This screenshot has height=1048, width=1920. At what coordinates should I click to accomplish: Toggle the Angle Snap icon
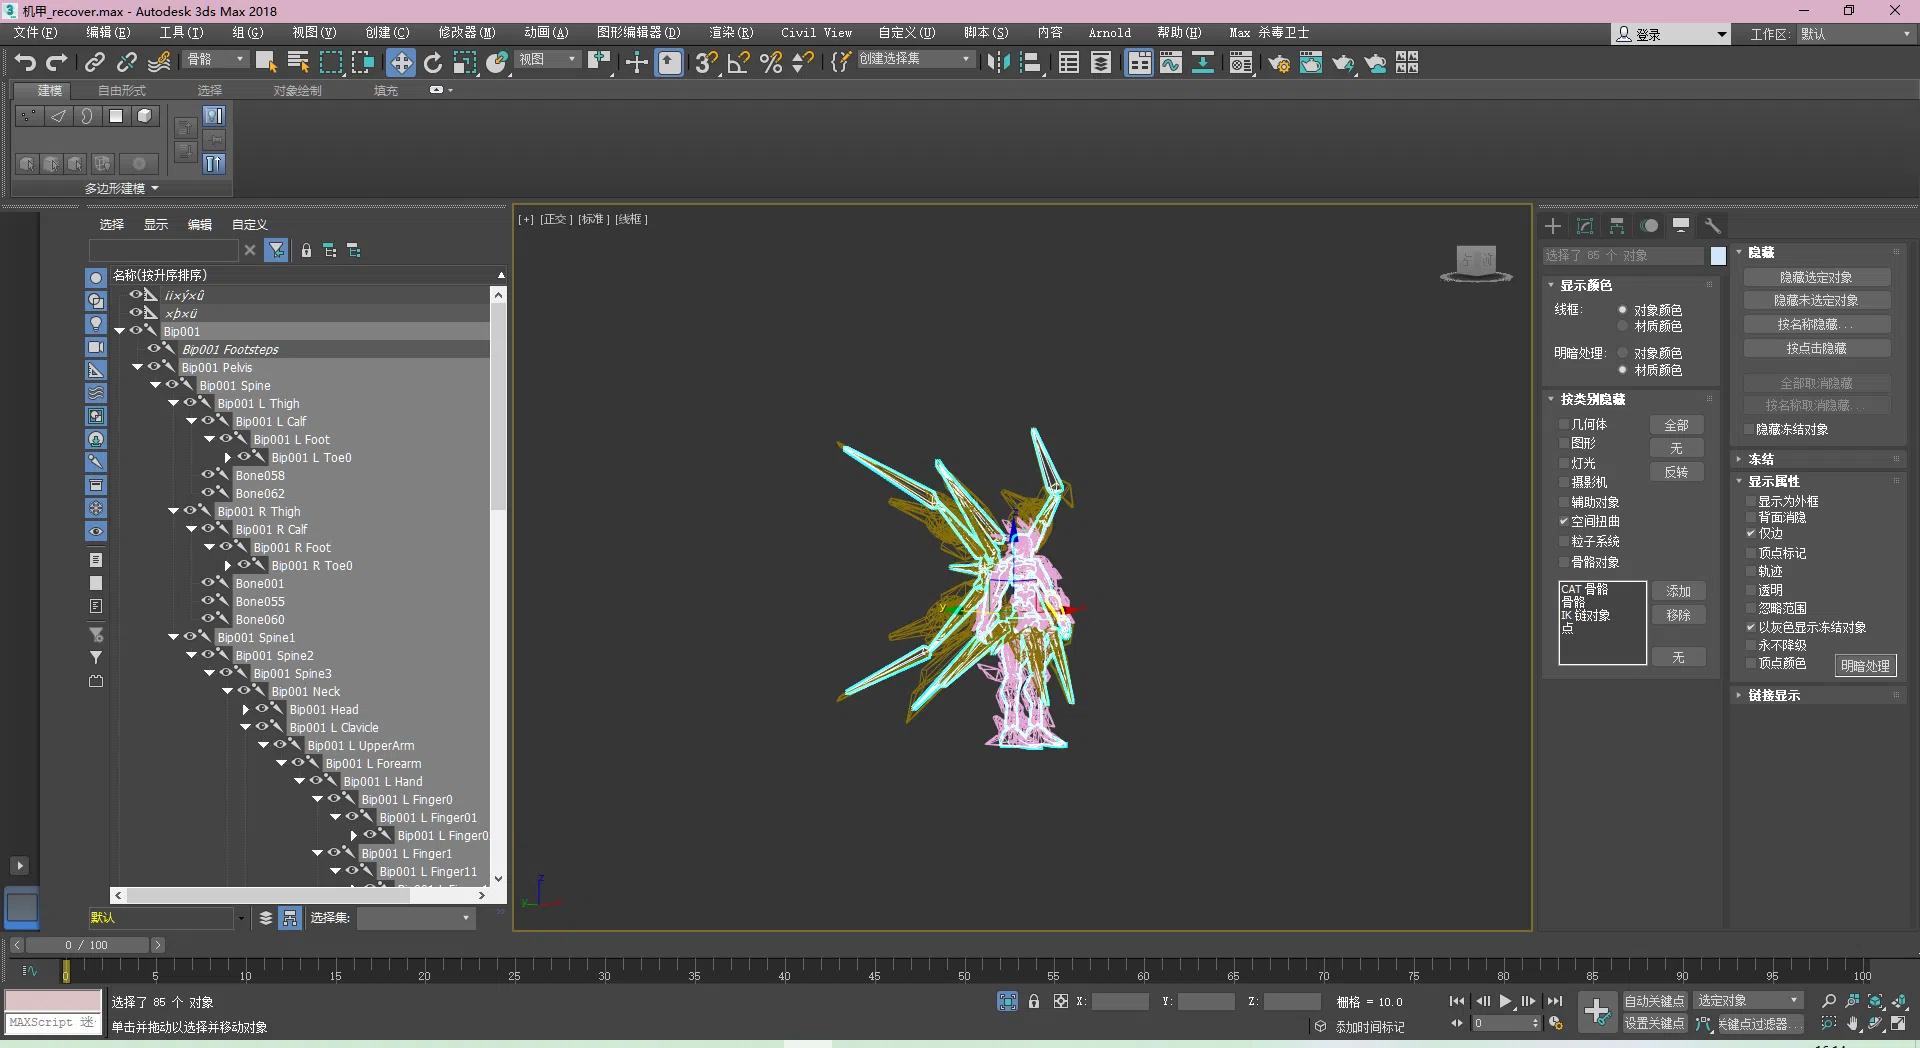(739, 63)
